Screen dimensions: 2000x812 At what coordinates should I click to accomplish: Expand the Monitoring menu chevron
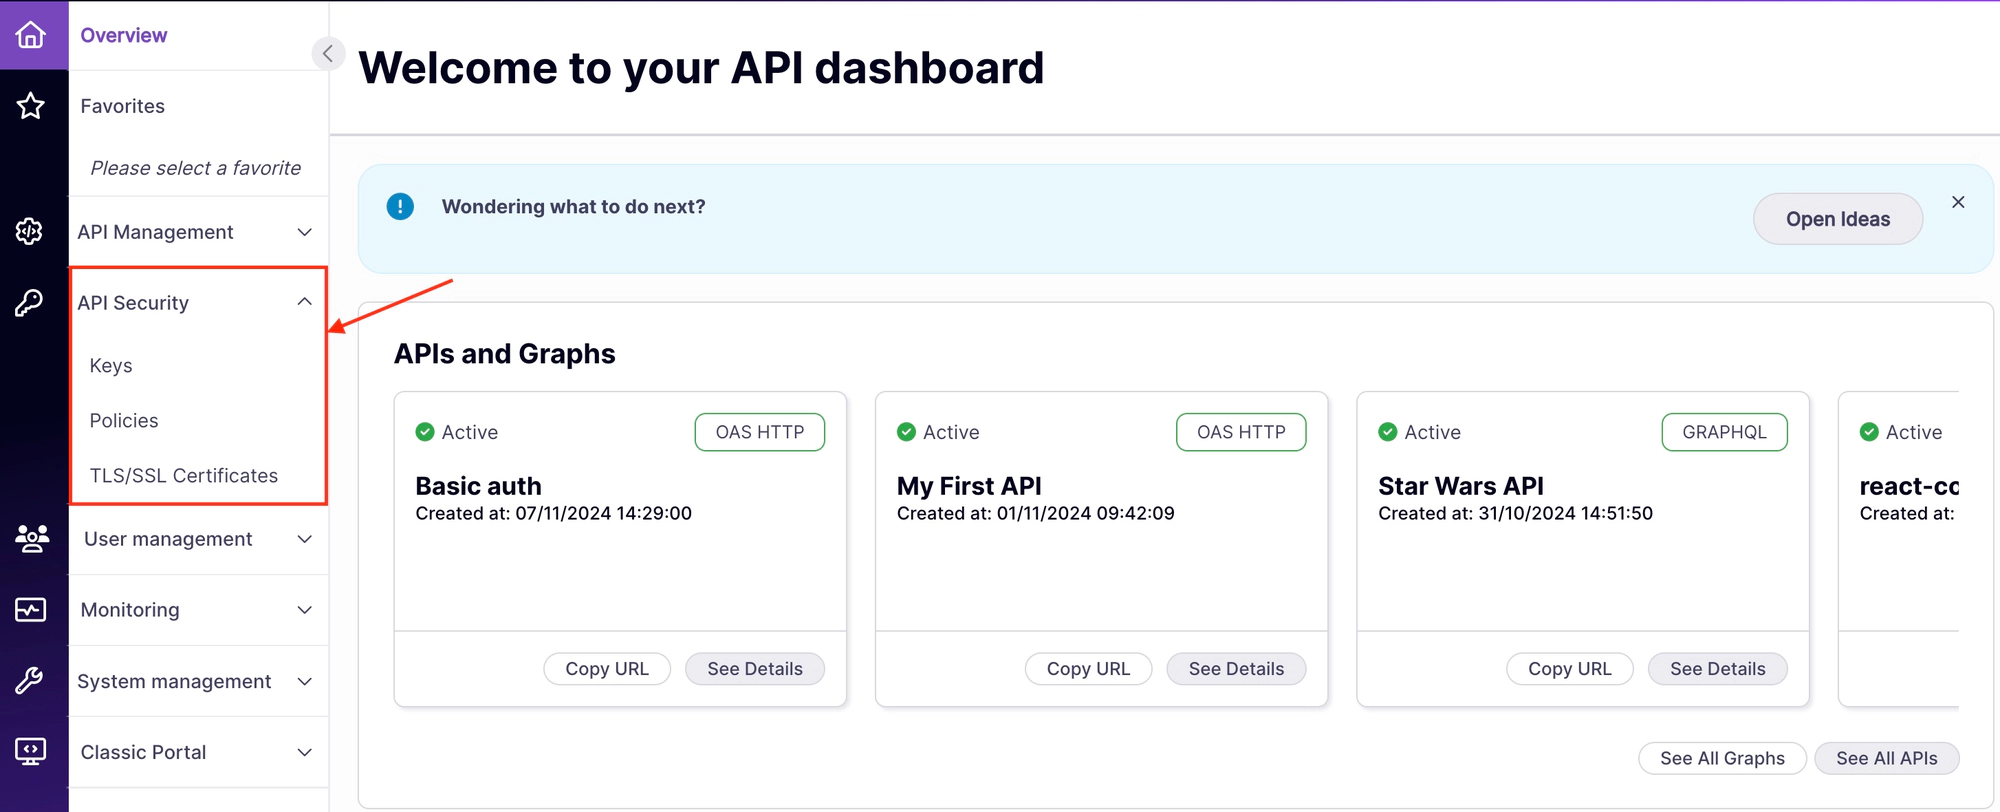[304, 610]
